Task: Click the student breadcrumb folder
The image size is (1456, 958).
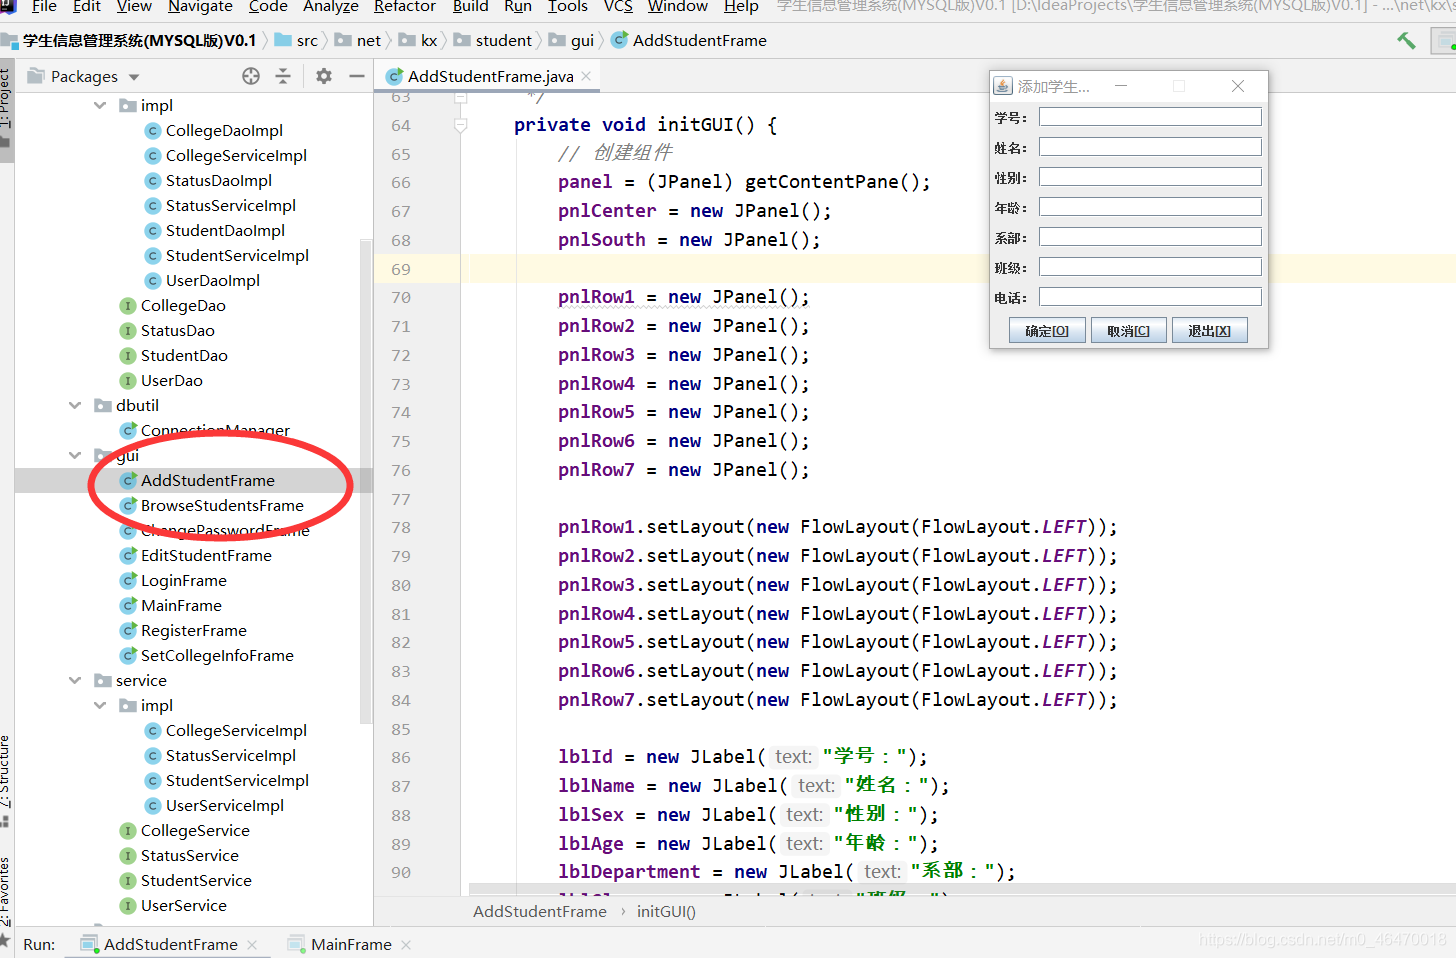Action: pyautogui.click(x=493, y=40)
